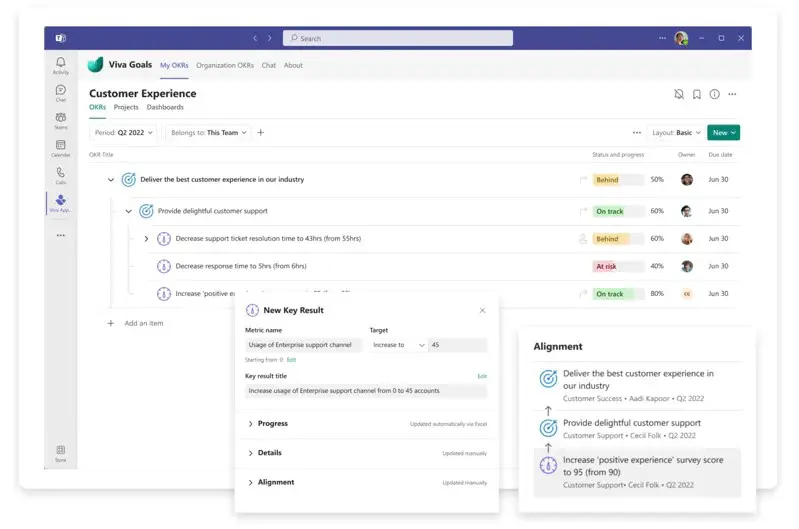
Task: Click goal icon of Provide delightful customer support
Action: [146, 211]
